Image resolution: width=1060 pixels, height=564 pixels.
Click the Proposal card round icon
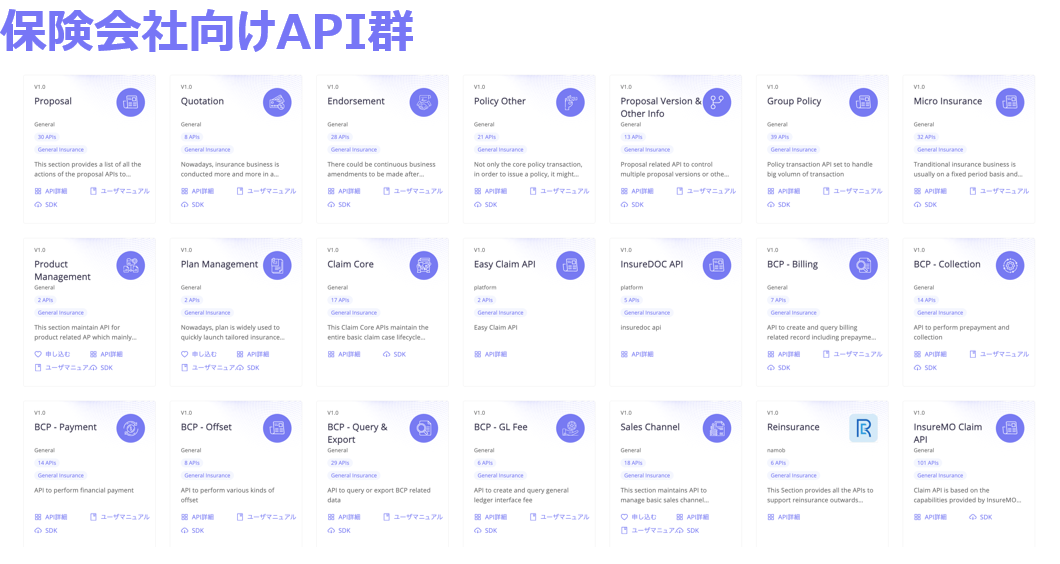130,102
